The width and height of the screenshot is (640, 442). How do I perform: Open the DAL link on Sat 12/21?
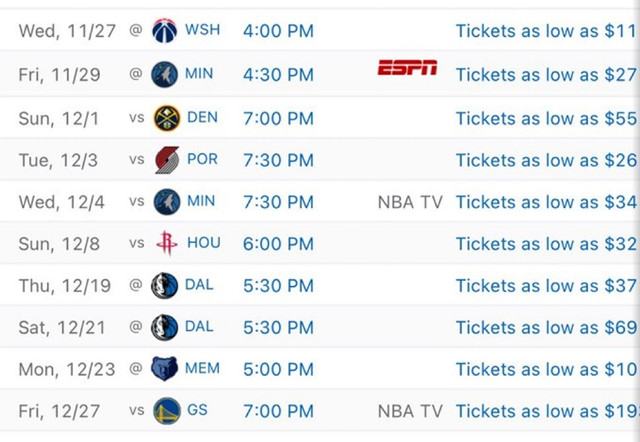199,327
